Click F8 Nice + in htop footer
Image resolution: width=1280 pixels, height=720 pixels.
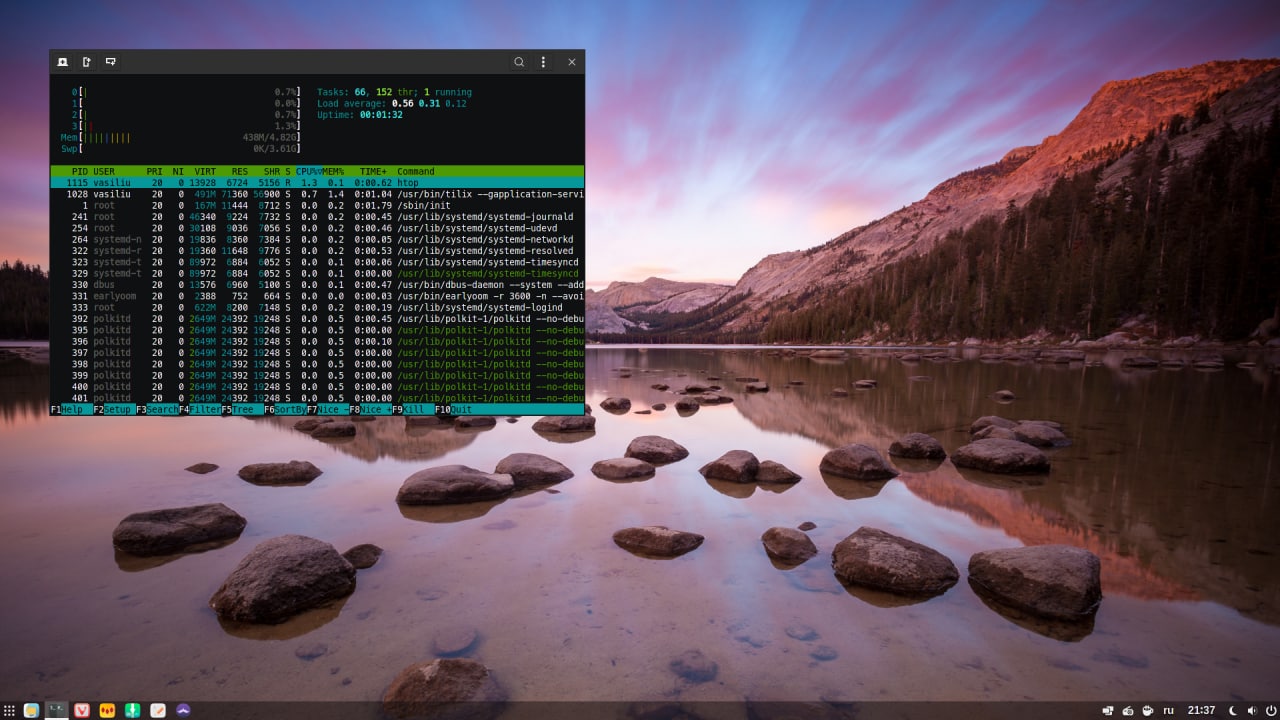pos(370,409)
